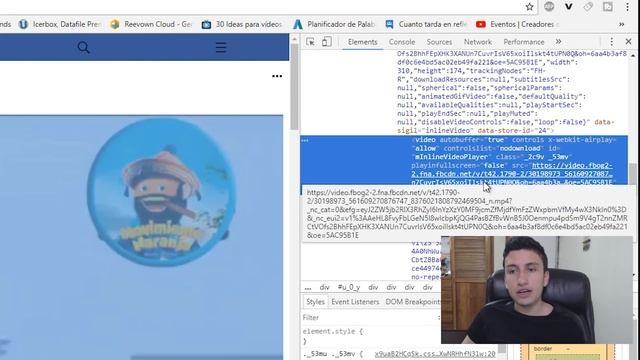The image size is (640, 360).
Task: Open the Reevown Cloud bookmark
Action: (151, 24)
